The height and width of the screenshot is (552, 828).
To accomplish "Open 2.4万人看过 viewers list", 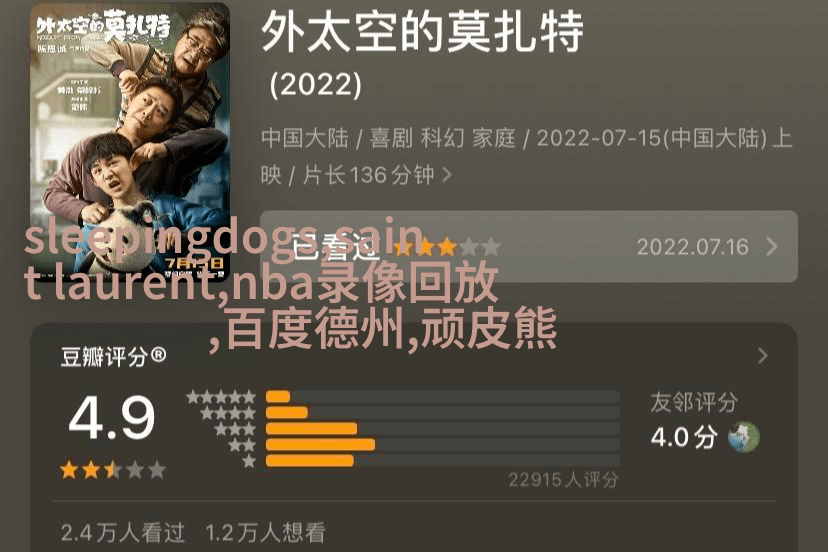I will [x=123, y=533].
